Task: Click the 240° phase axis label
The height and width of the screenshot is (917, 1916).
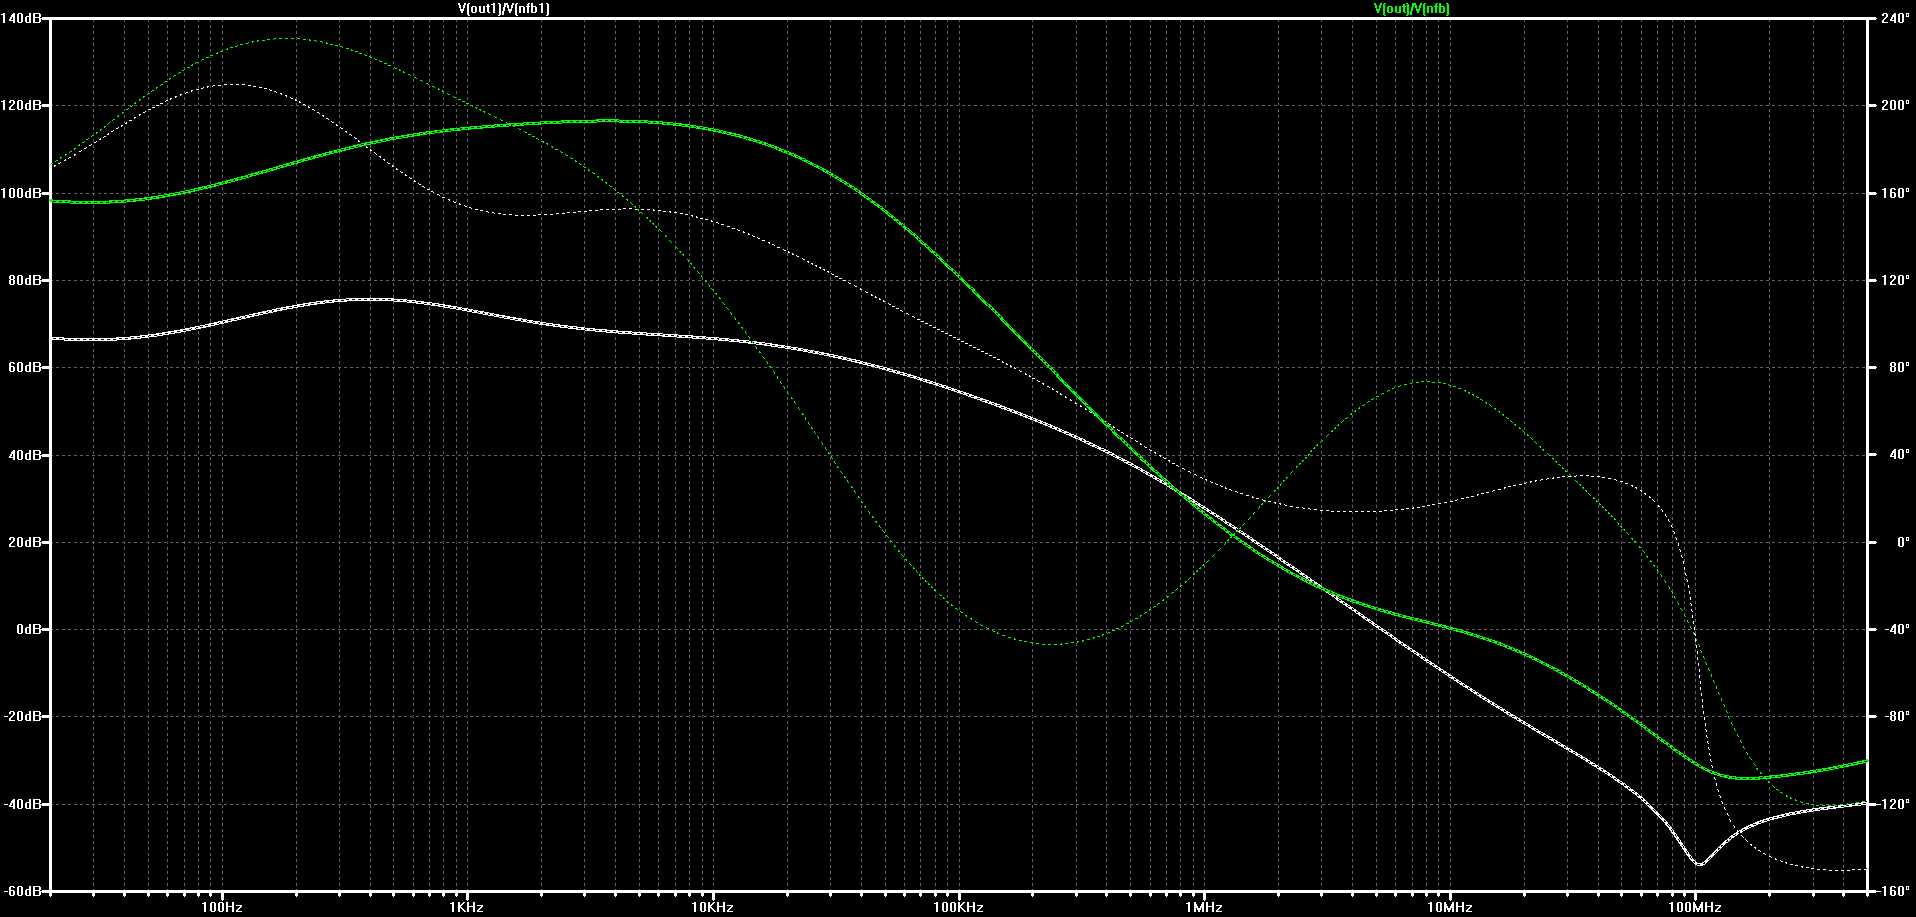Action: [1895, 19]
